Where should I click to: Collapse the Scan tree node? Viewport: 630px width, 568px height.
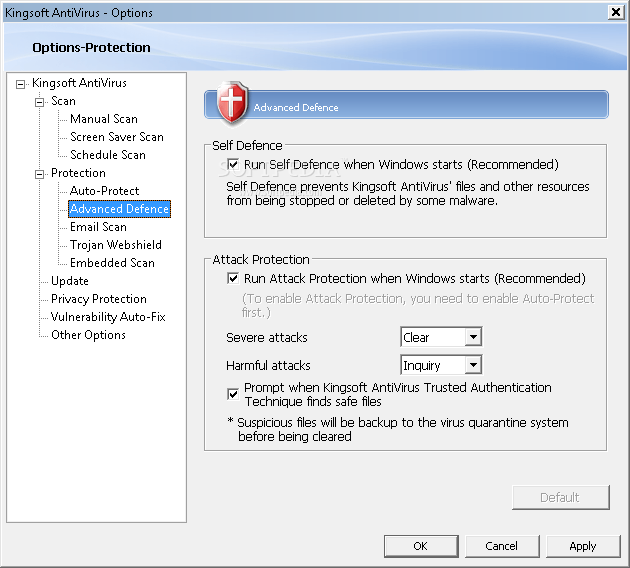click(x=39, y=102)
